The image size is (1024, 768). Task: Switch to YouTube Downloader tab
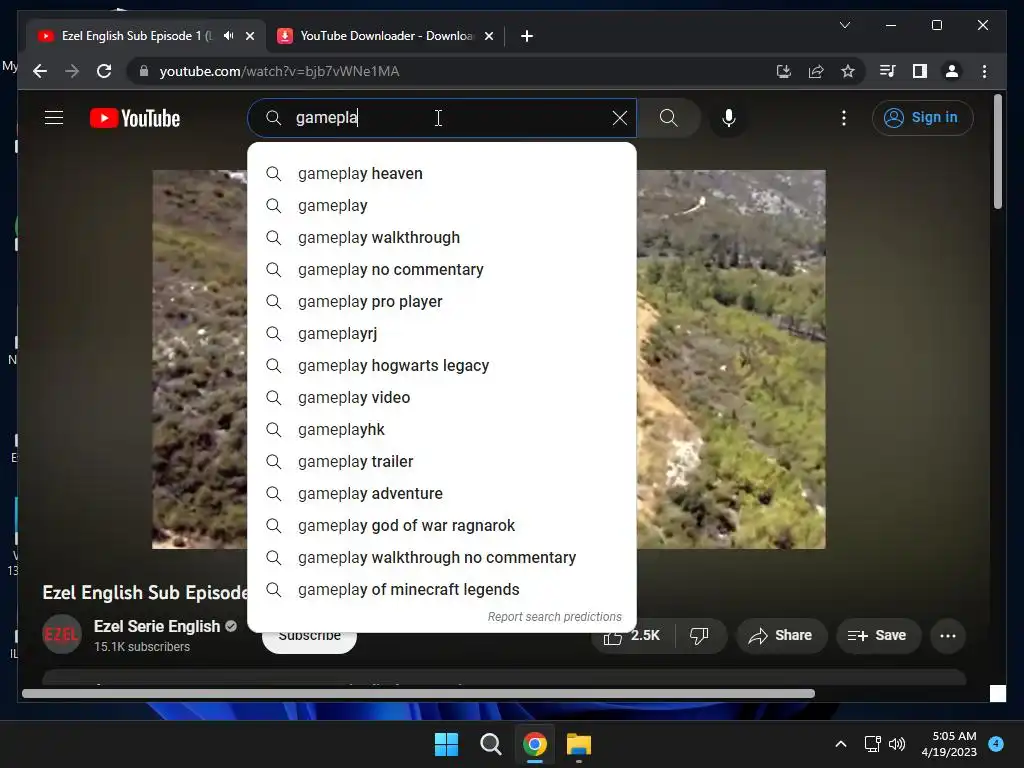coord(385,36)
